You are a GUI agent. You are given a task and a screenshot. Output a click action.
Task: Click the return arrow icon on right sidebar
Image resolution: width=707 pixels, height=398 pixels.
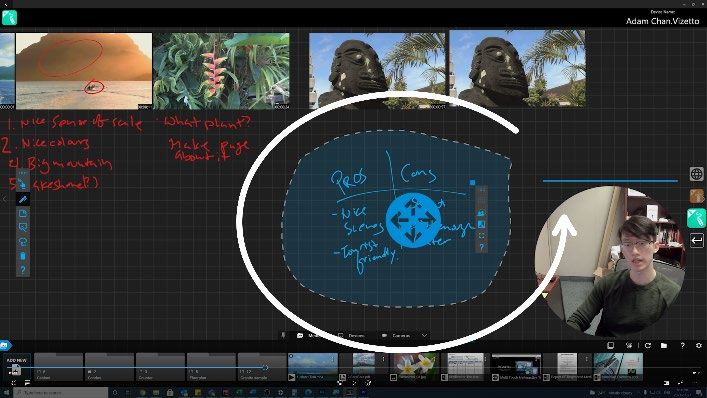[x=697, y=240]
